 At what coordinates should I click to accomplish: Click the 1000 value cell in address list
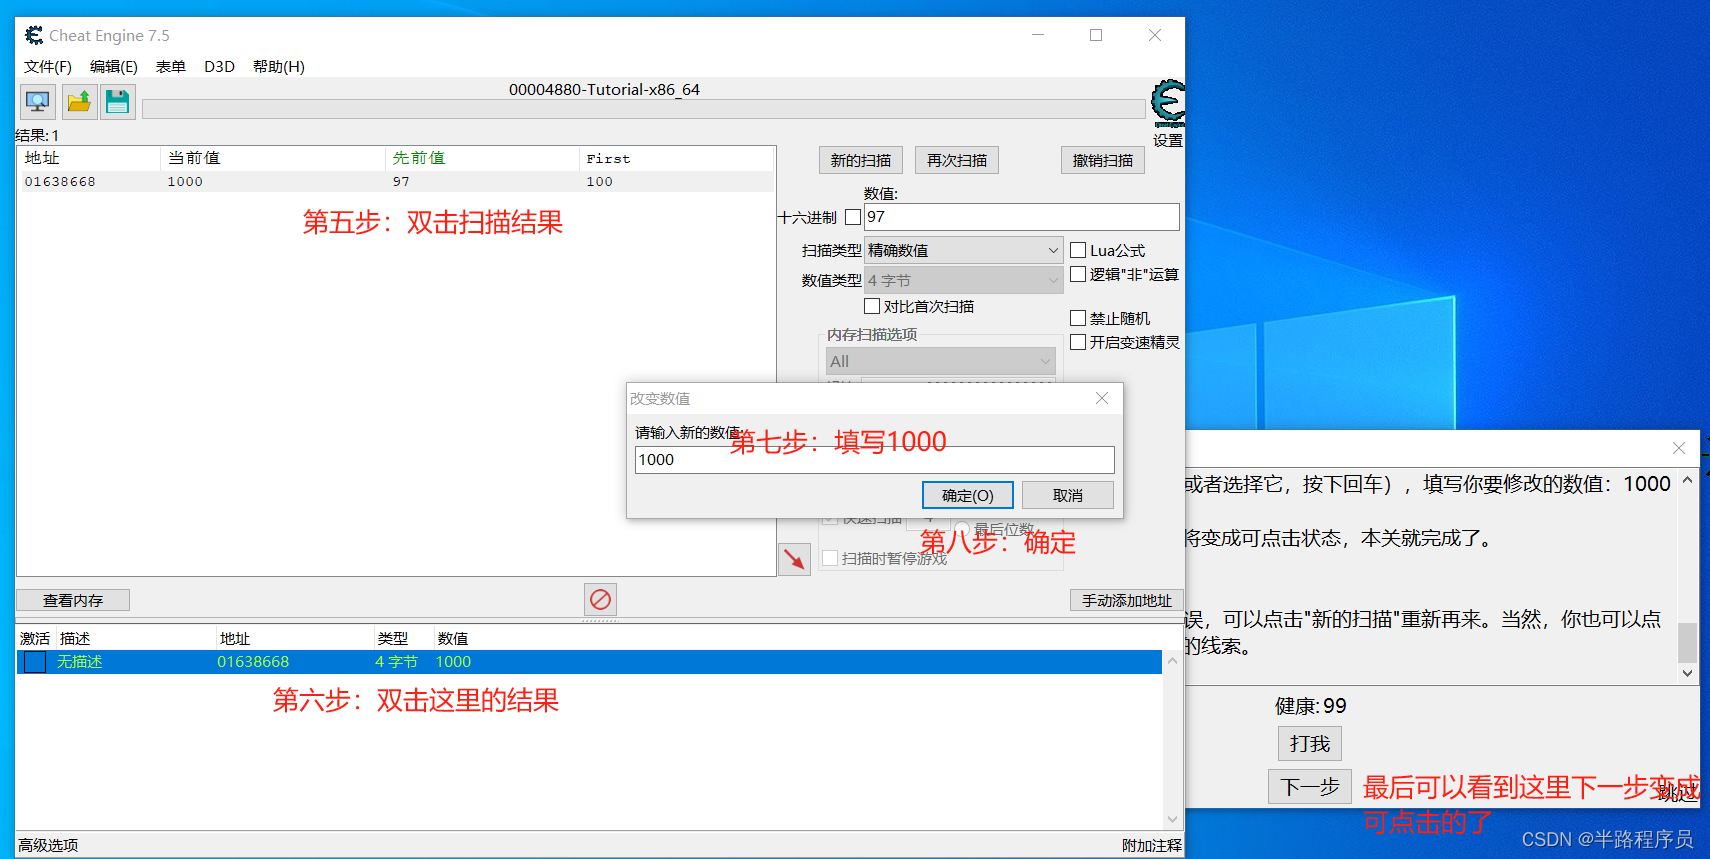453,662
